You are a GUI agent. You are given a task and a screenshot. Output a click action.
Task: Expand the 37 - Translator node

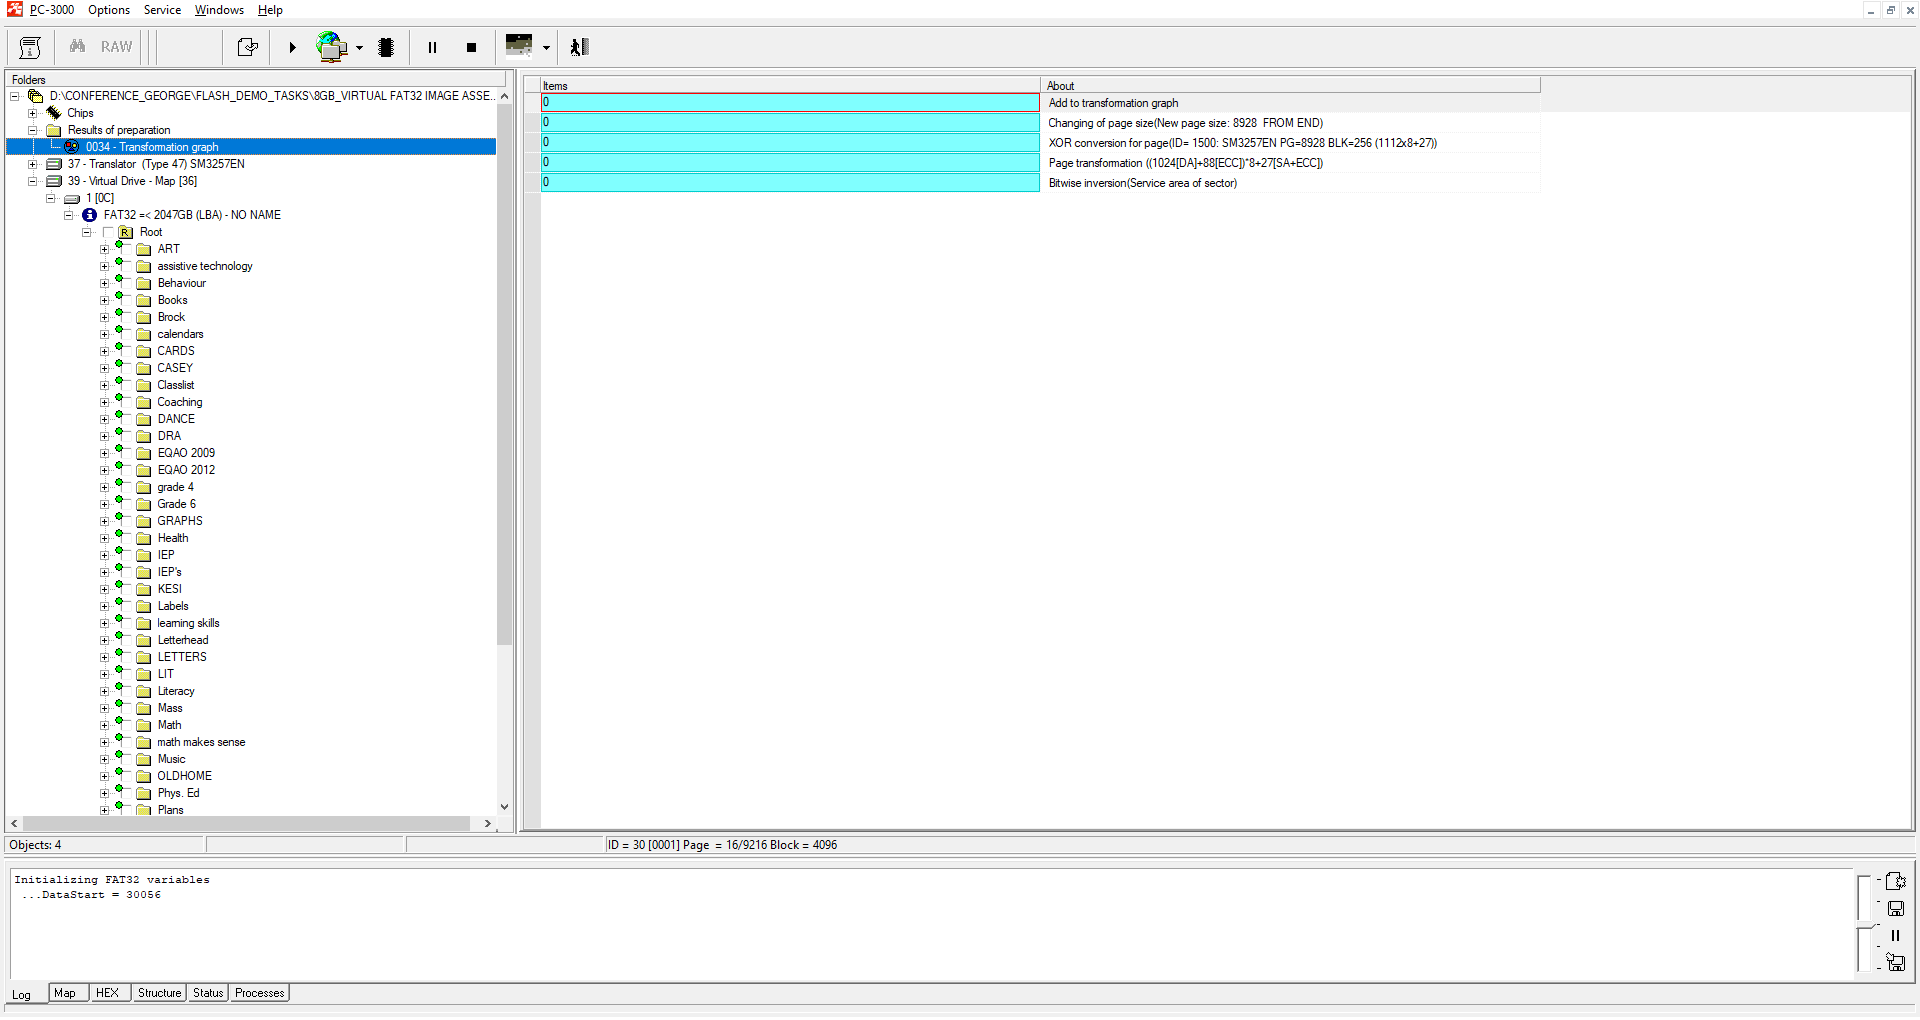pyautogui.click(x=33, y=164)
